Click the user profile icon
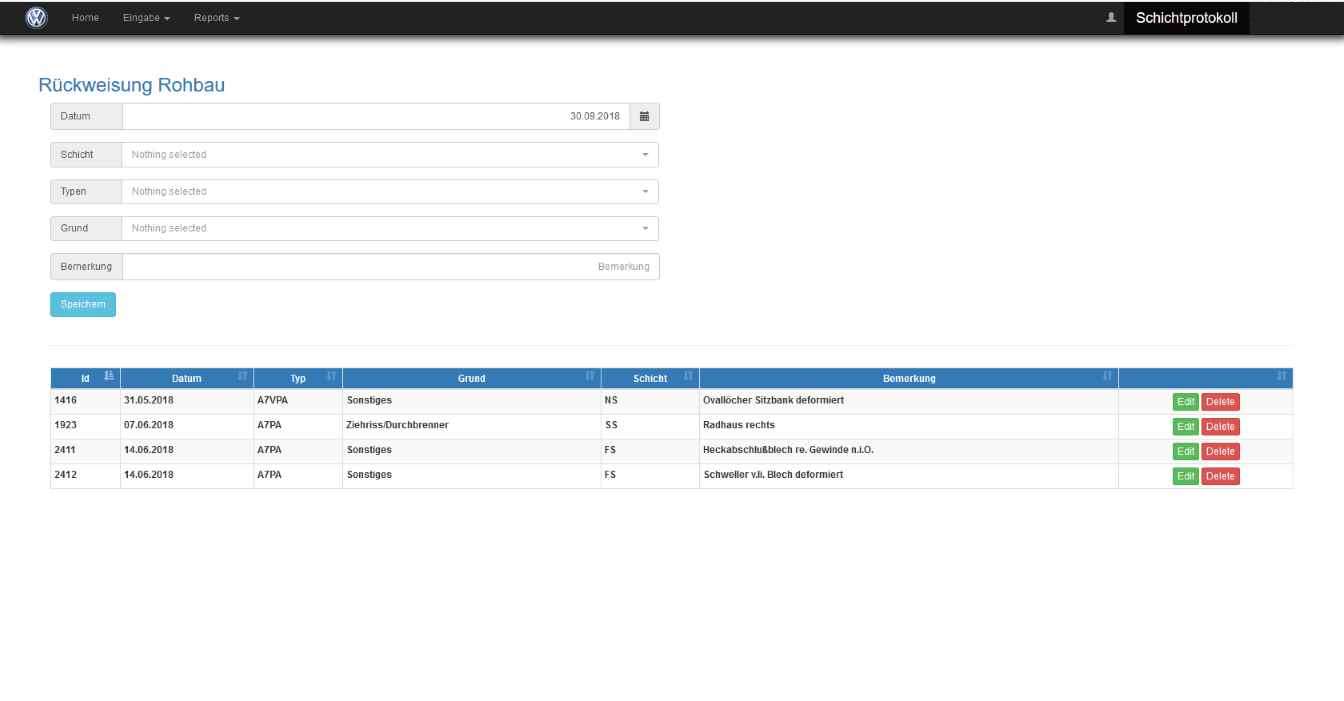This screenshot has width=1344, height=701. pos(1111,18)
